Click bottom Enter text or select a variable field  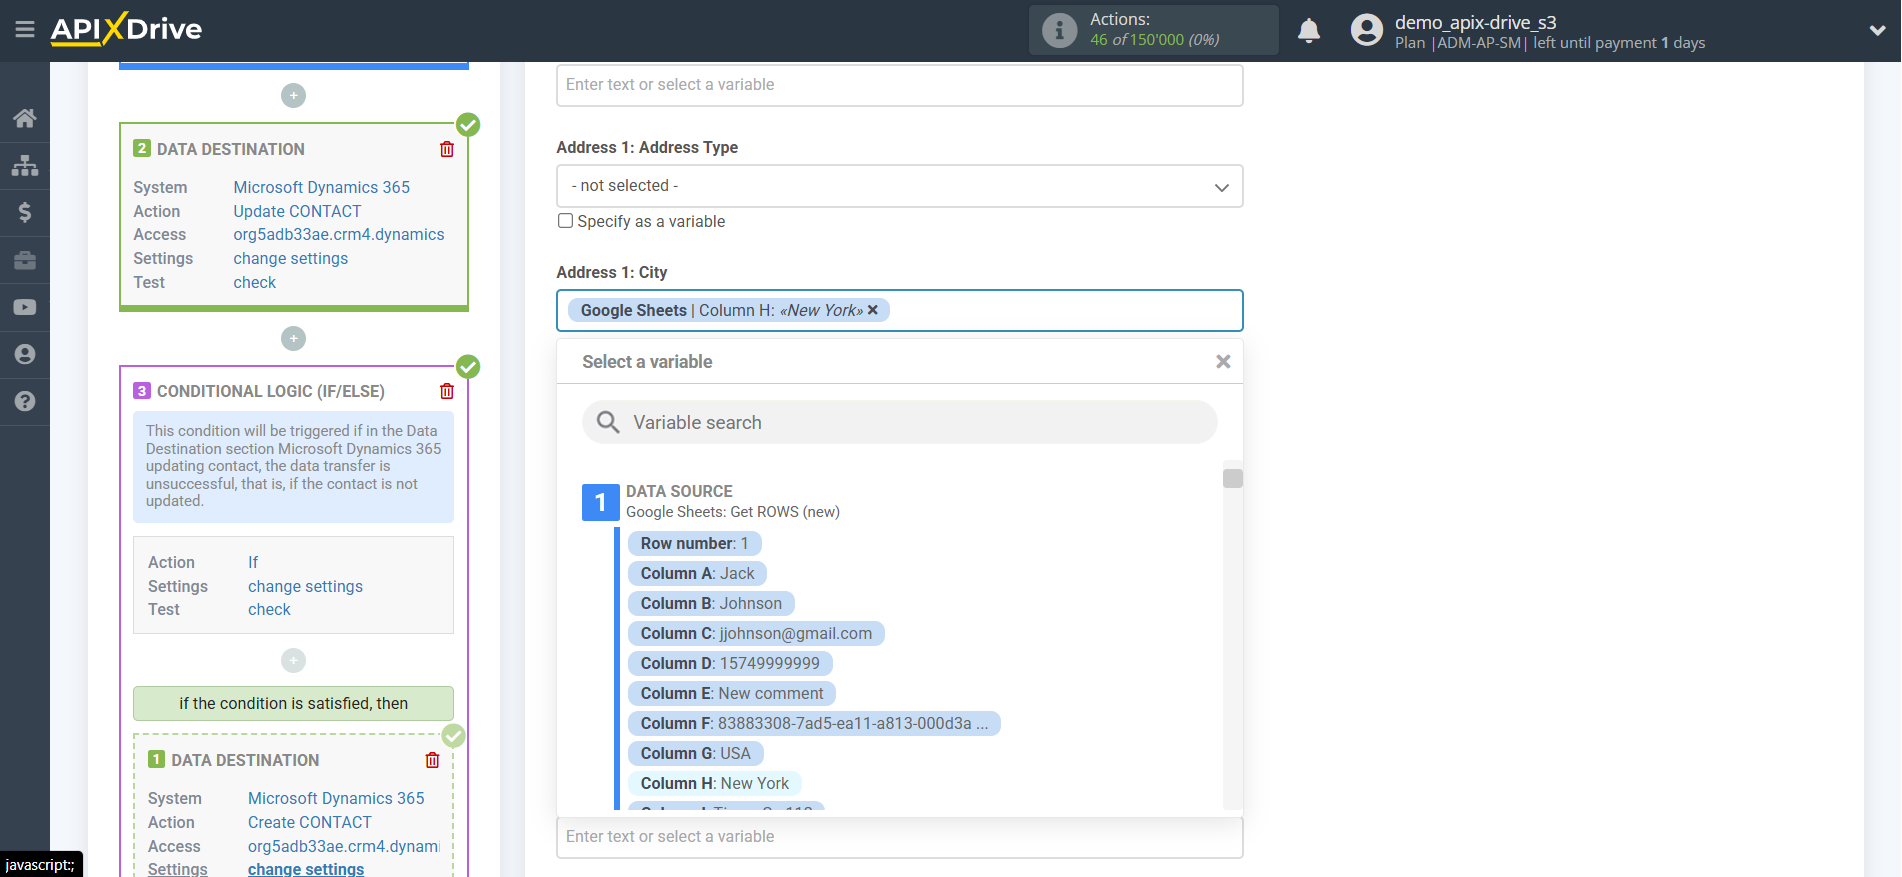[899, 837]
